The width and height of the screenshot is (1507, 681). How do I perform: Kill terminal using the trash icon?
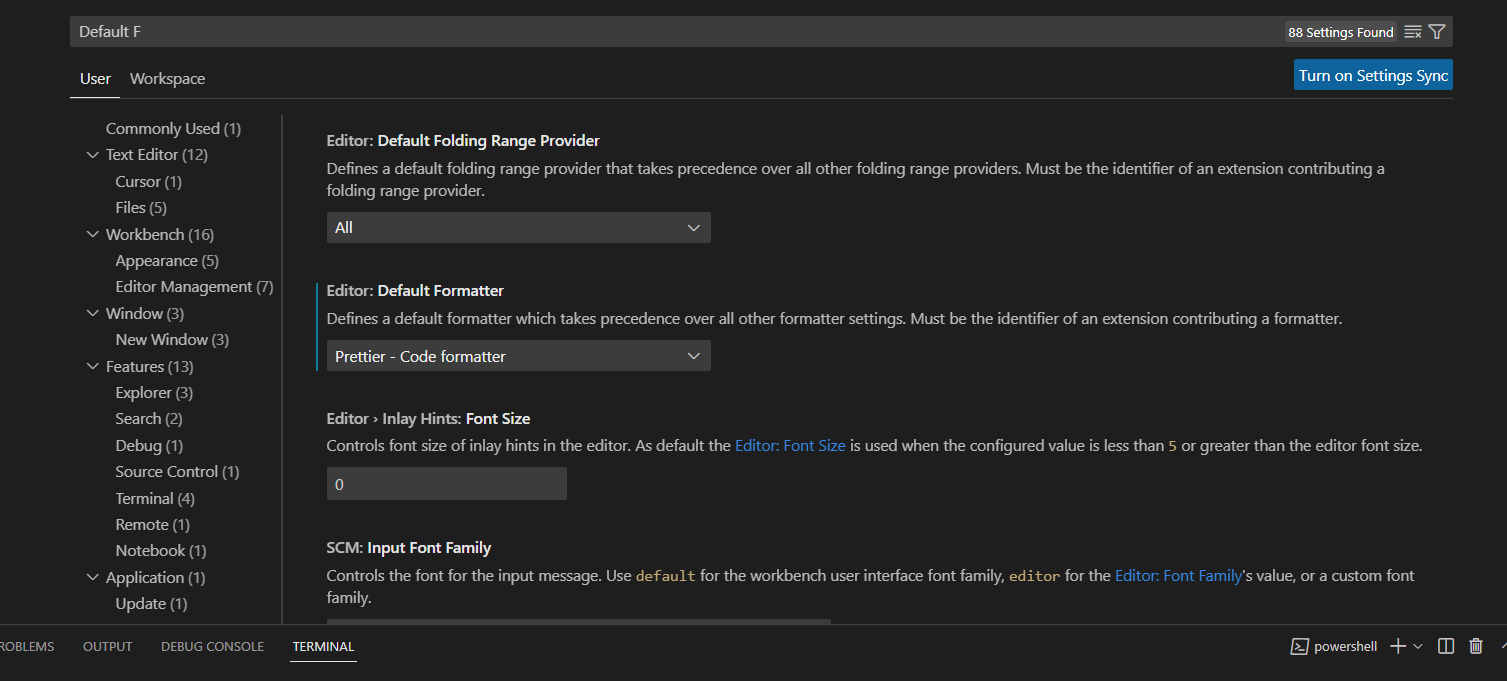[1476, 646]
